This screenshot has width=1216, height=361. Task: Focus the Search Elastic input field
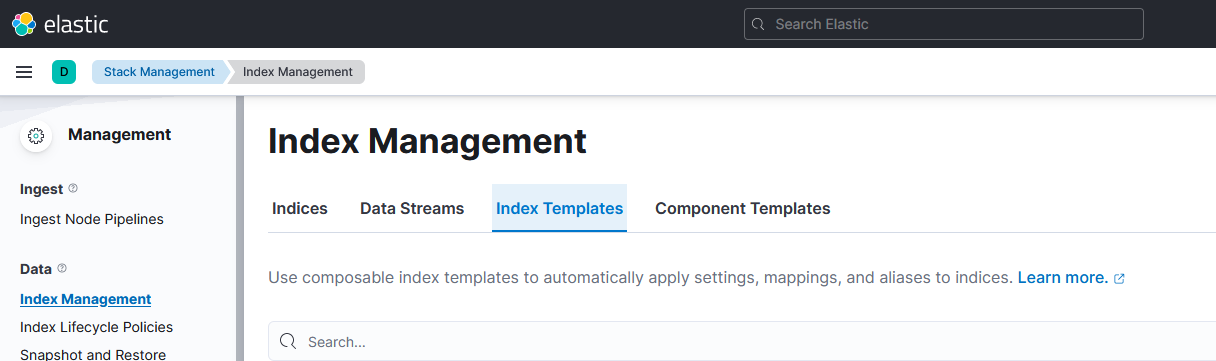(x=943, y=24)
